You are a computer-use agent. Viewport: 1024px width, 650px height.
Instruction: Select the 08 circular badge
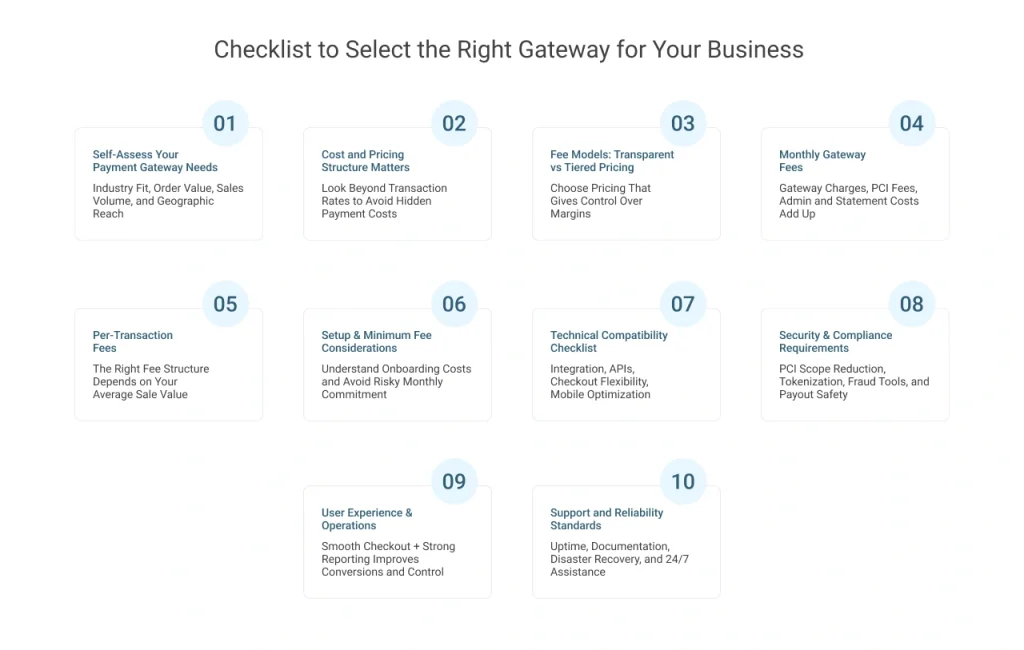click(912, 304)
